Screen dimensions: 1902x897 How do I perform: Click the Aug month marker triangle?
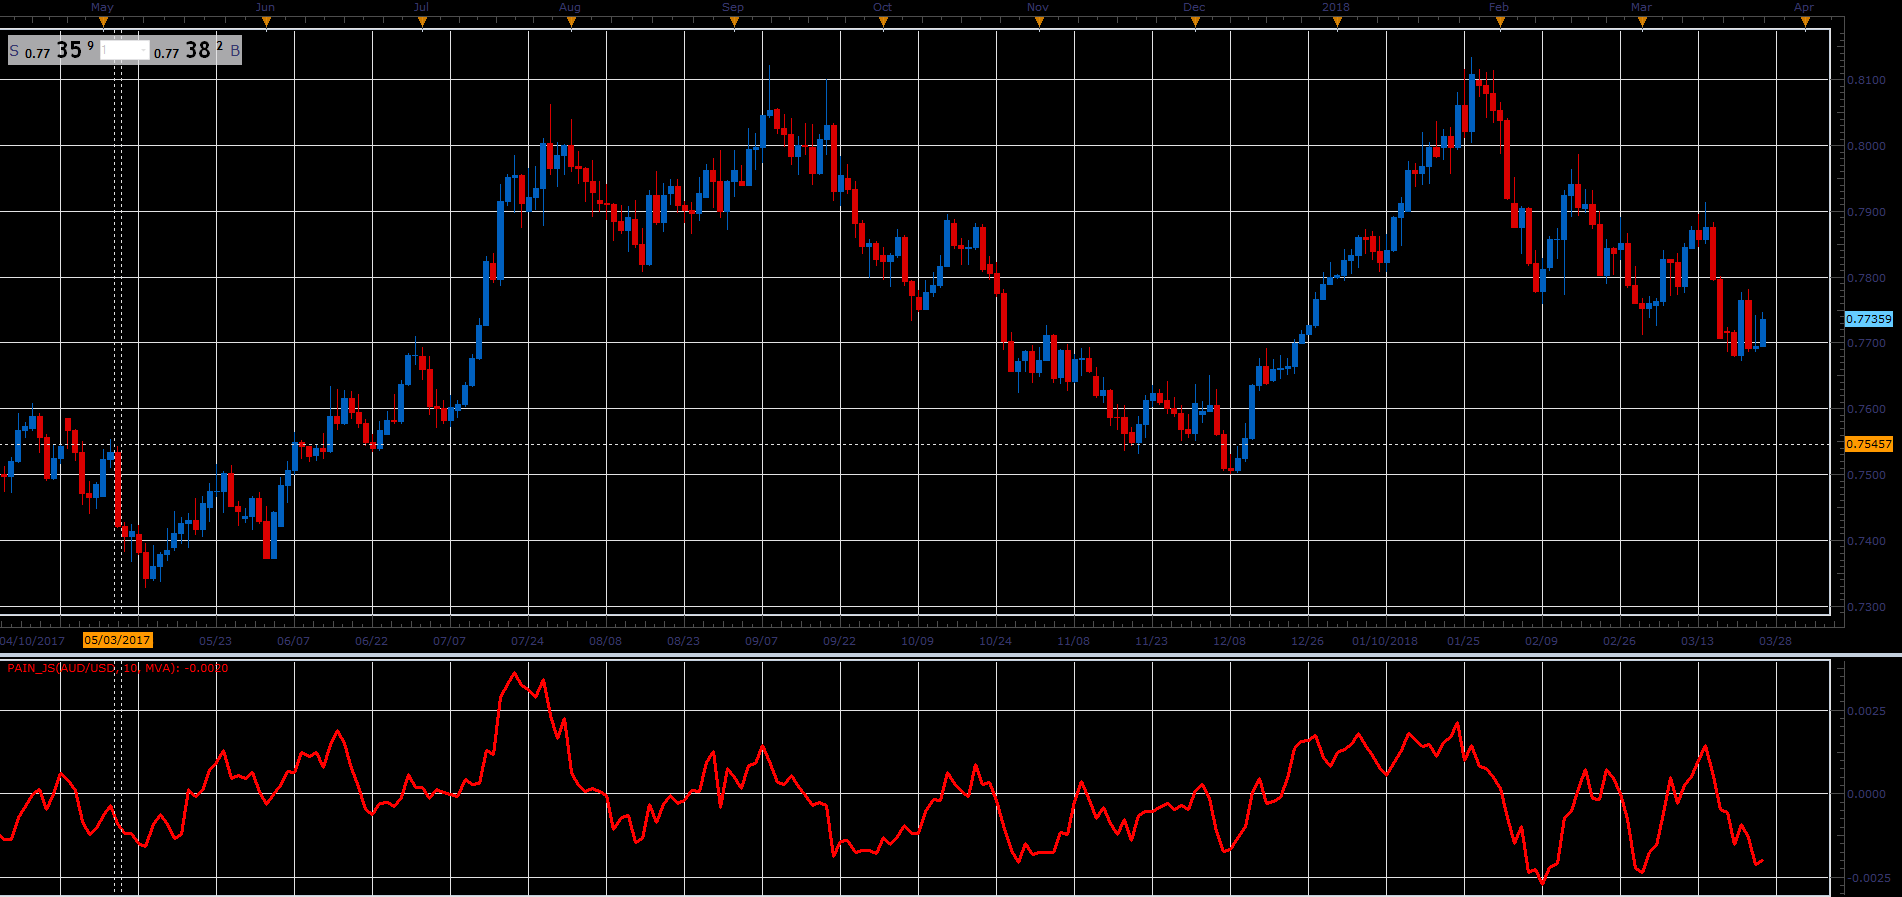570,22
